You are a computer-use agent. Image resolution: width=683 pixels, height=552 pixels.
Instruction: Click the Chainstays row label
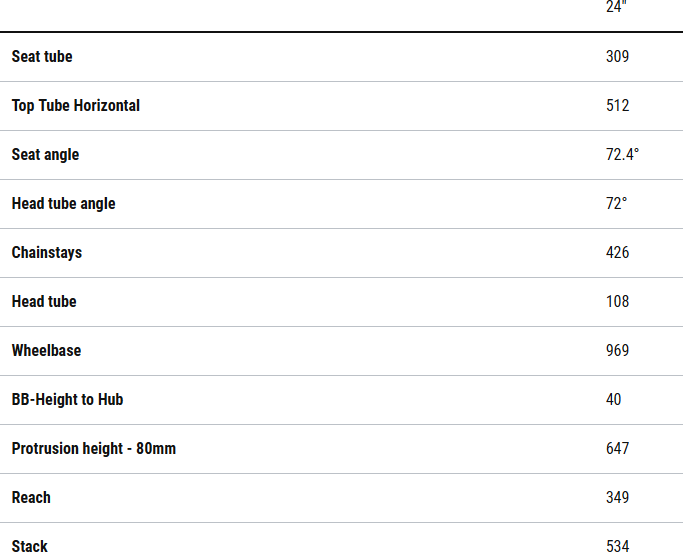click(x=47, y=253)
